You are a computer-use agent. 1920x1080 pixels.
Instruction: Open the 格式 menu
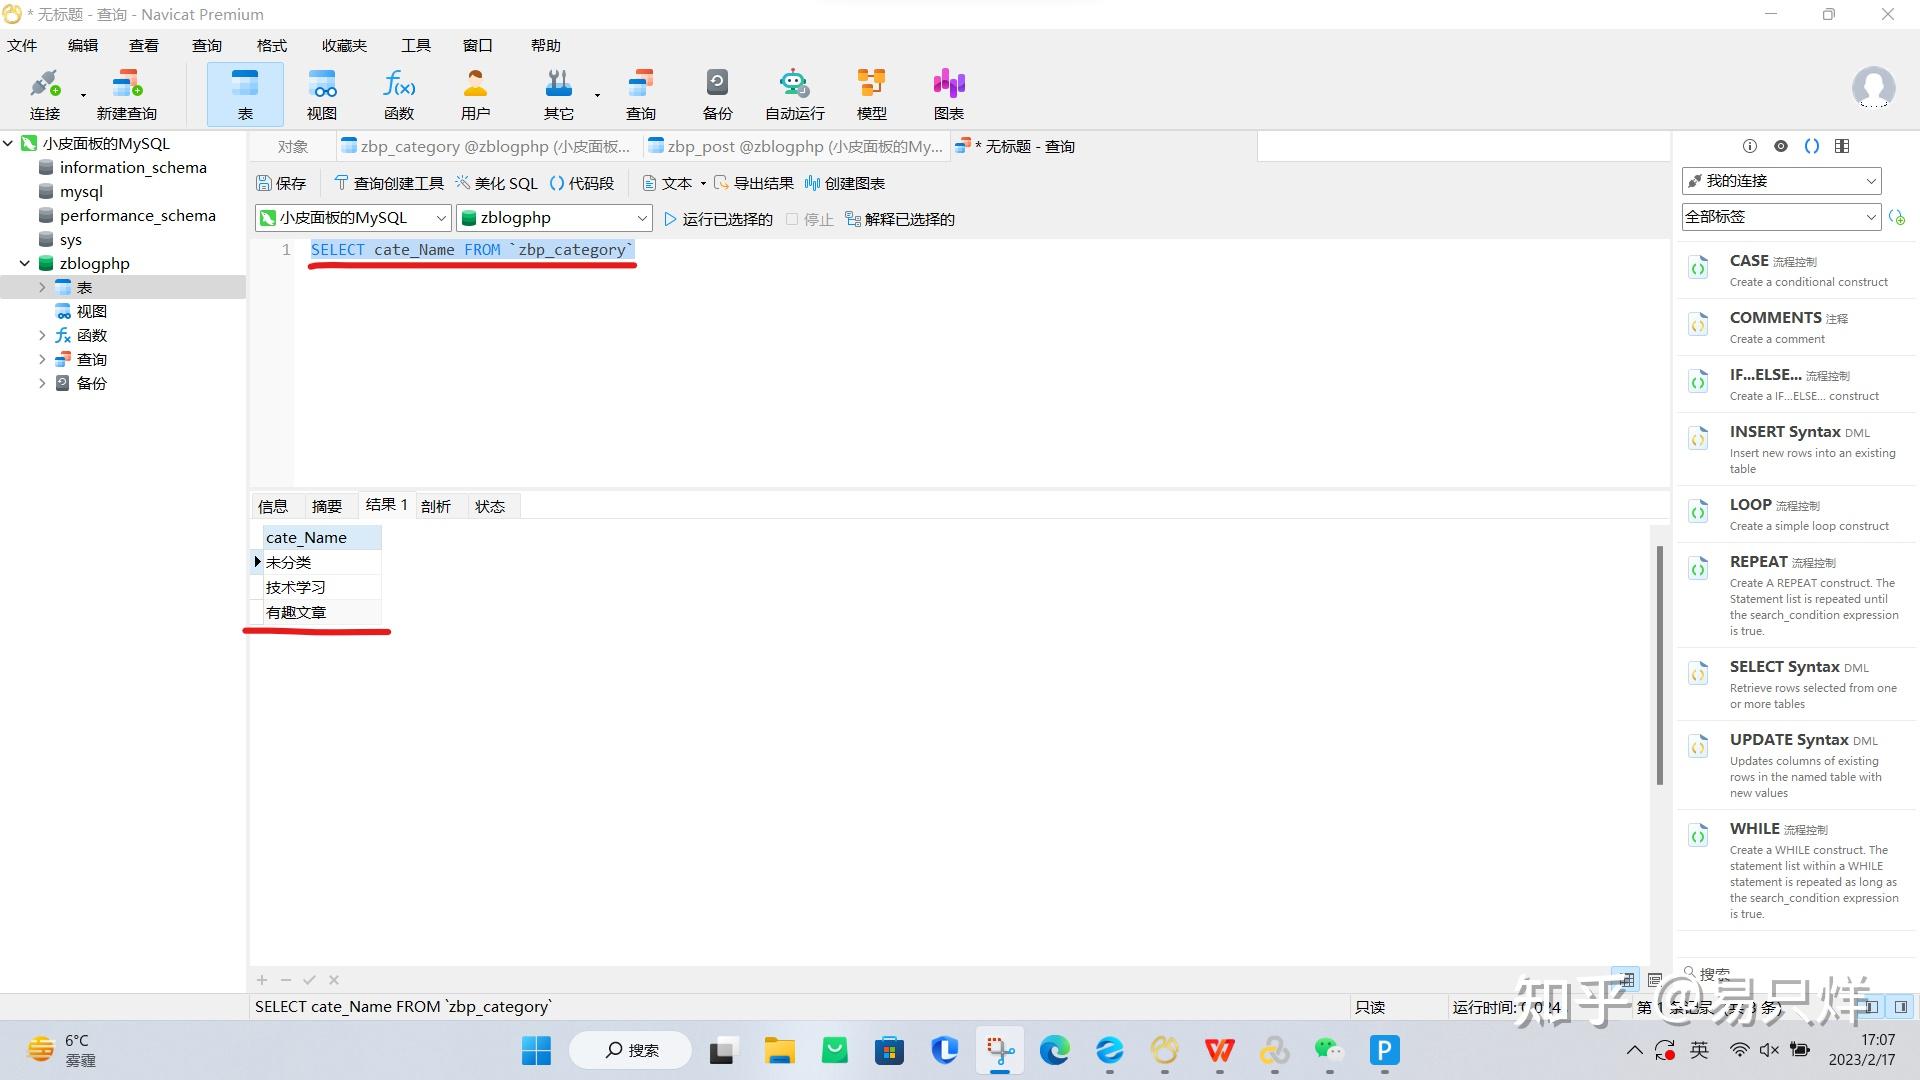272,45
